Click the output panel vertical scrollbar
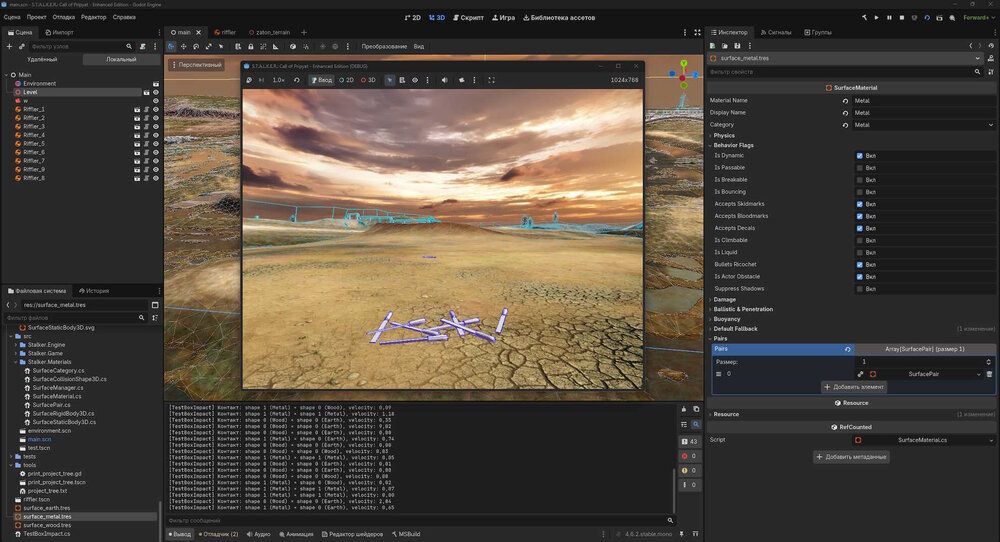 (x=674, y=489)
